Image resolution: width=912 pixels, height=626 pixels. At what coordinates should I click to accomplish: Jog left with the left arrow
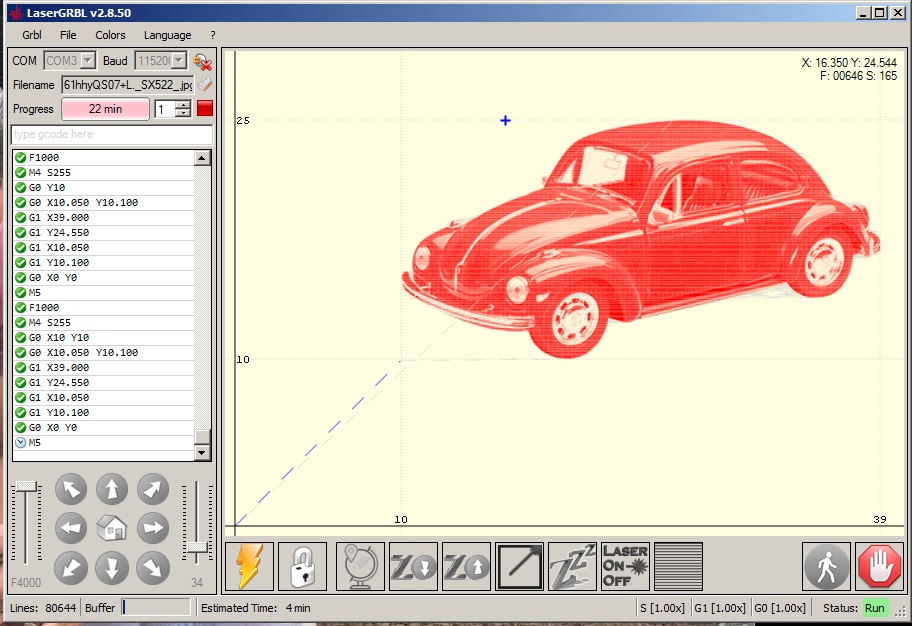coord(71,528)
